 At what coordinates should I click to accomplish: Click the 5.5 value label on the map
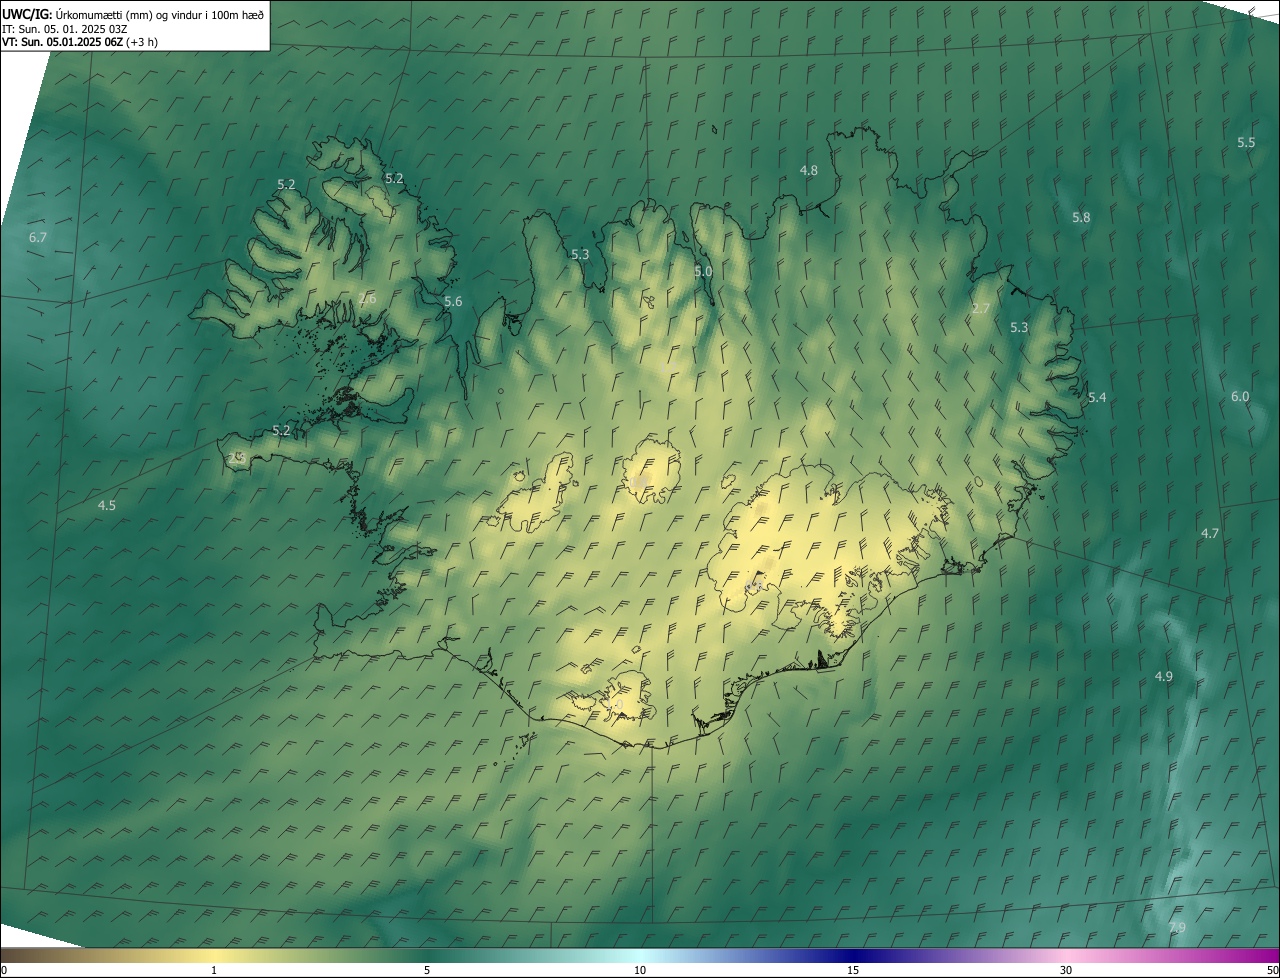pos(1246,143)
